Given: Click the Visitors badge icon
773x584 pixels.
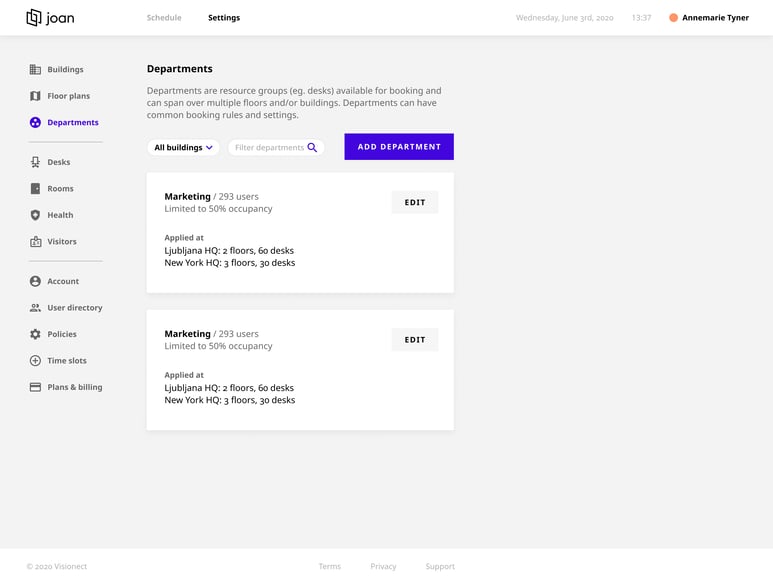Looking at the screenshot, I should click(35, 241).
